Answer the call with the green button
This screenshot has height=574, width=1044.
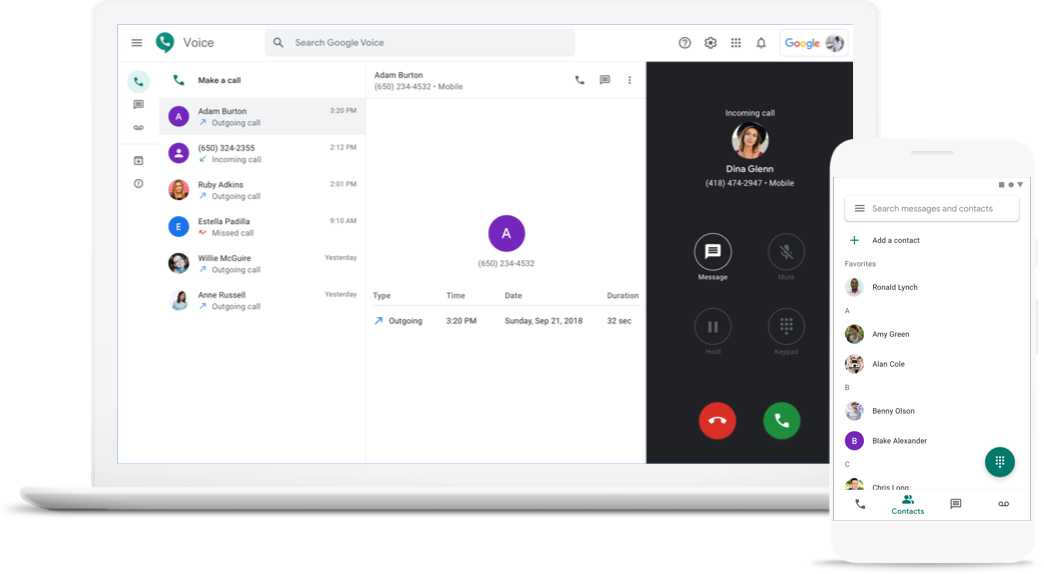pyautogui.click(x=782, y=421)
